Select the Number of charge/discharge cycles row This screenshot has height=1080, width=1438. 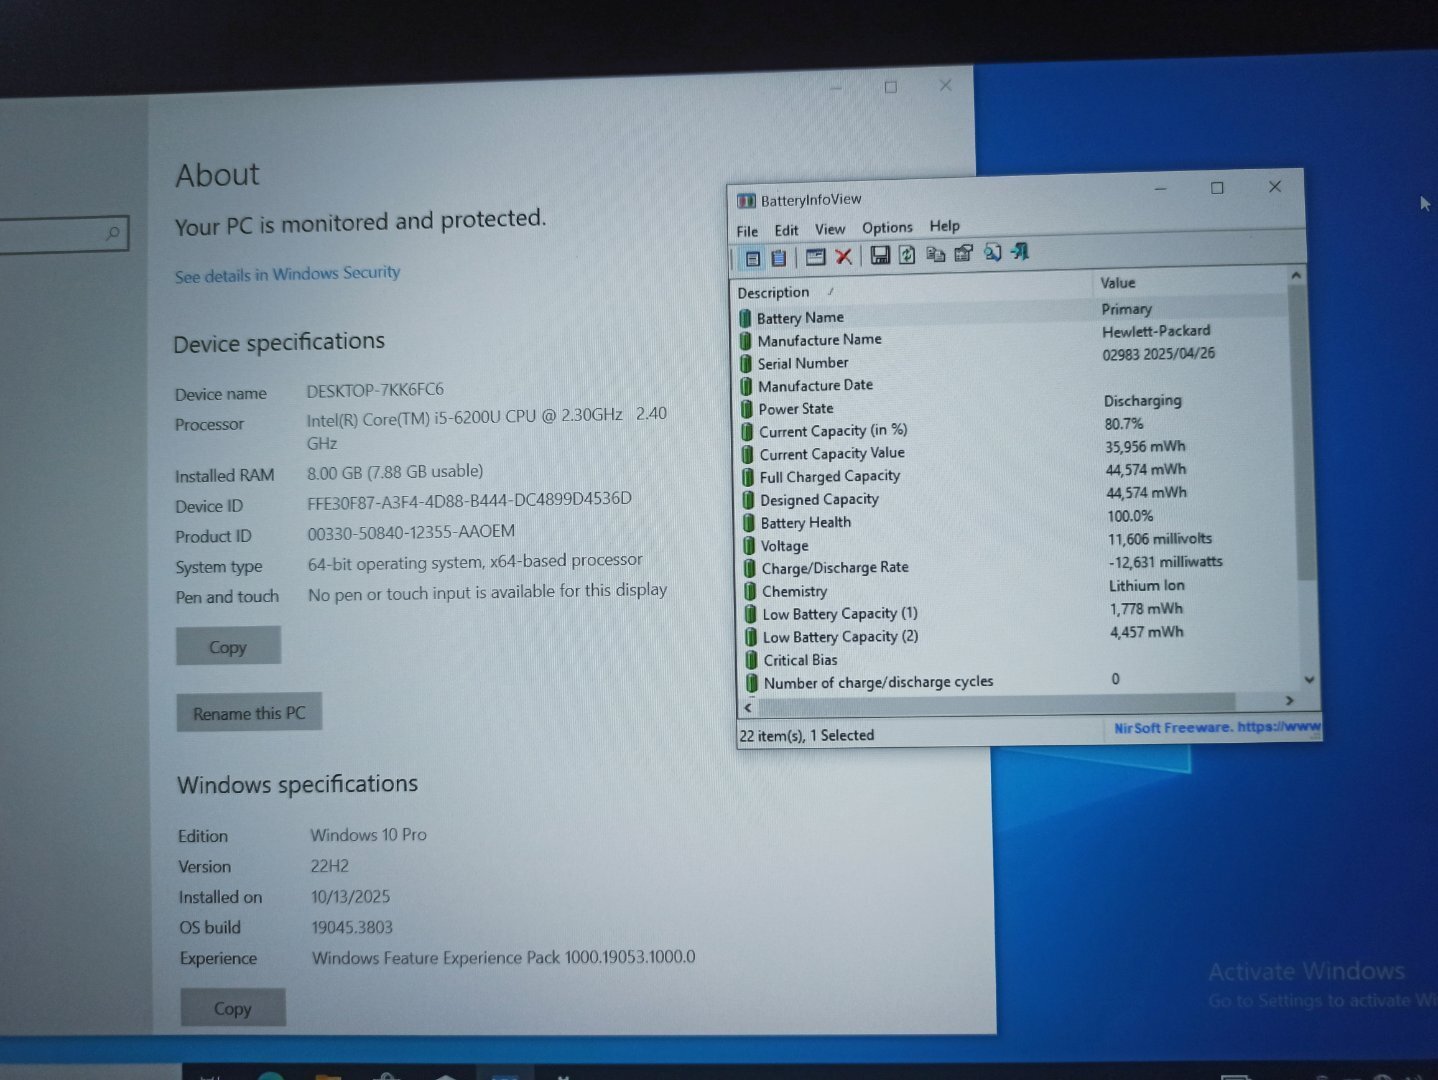point(1022,680)
